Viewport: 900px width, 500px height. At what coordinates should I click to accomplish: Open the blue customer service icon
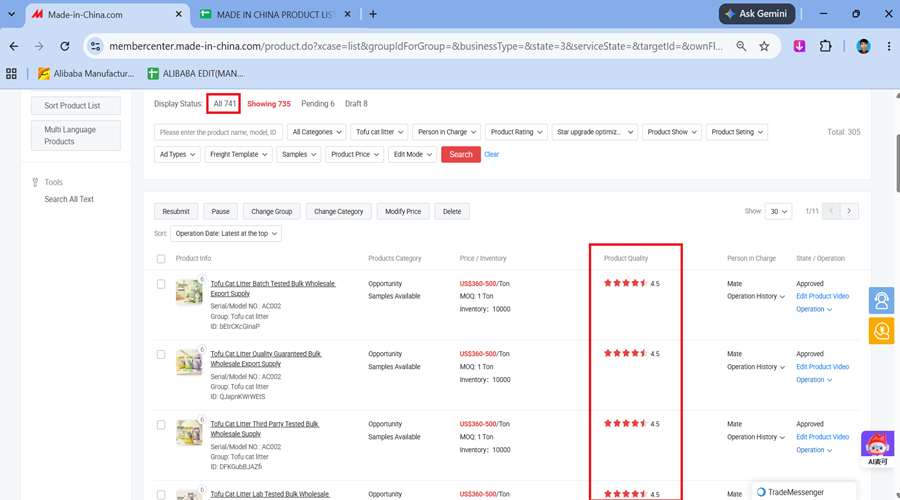881,300
